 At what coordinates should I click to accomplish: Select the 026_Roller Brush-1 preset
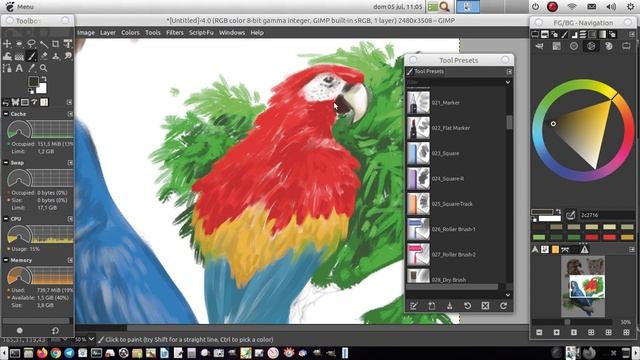click(456, 229)
